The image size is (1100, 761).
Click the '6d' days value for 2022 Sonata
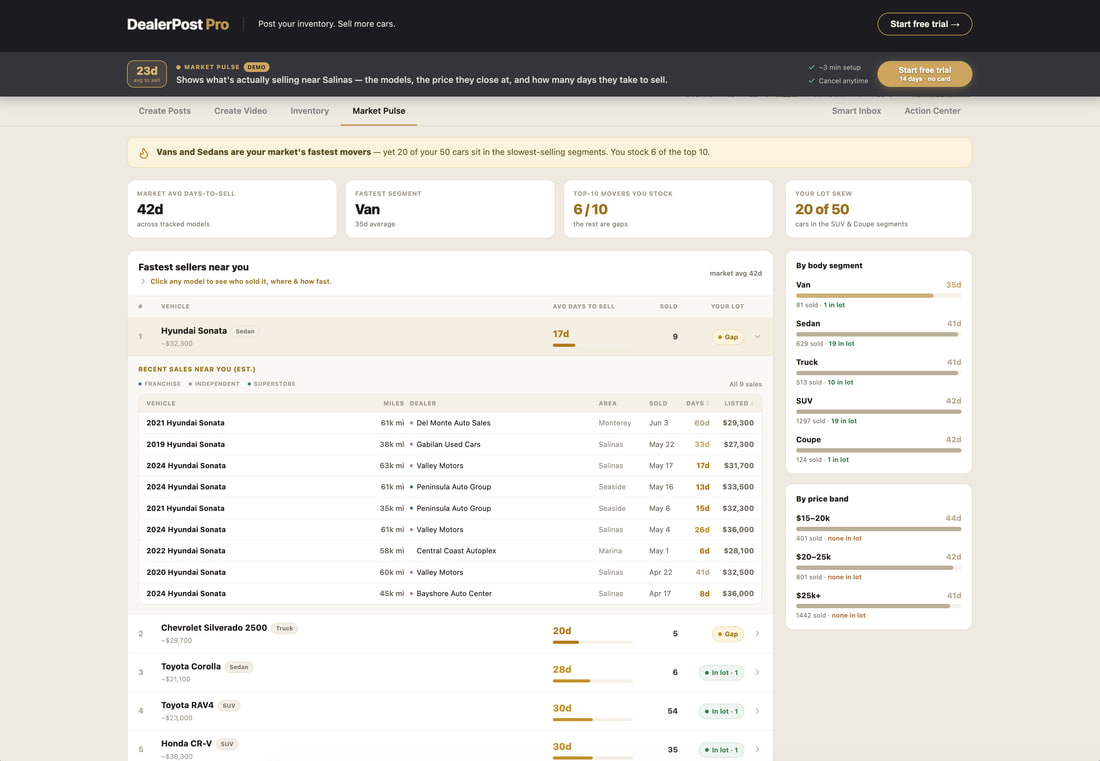coord(704,551)
